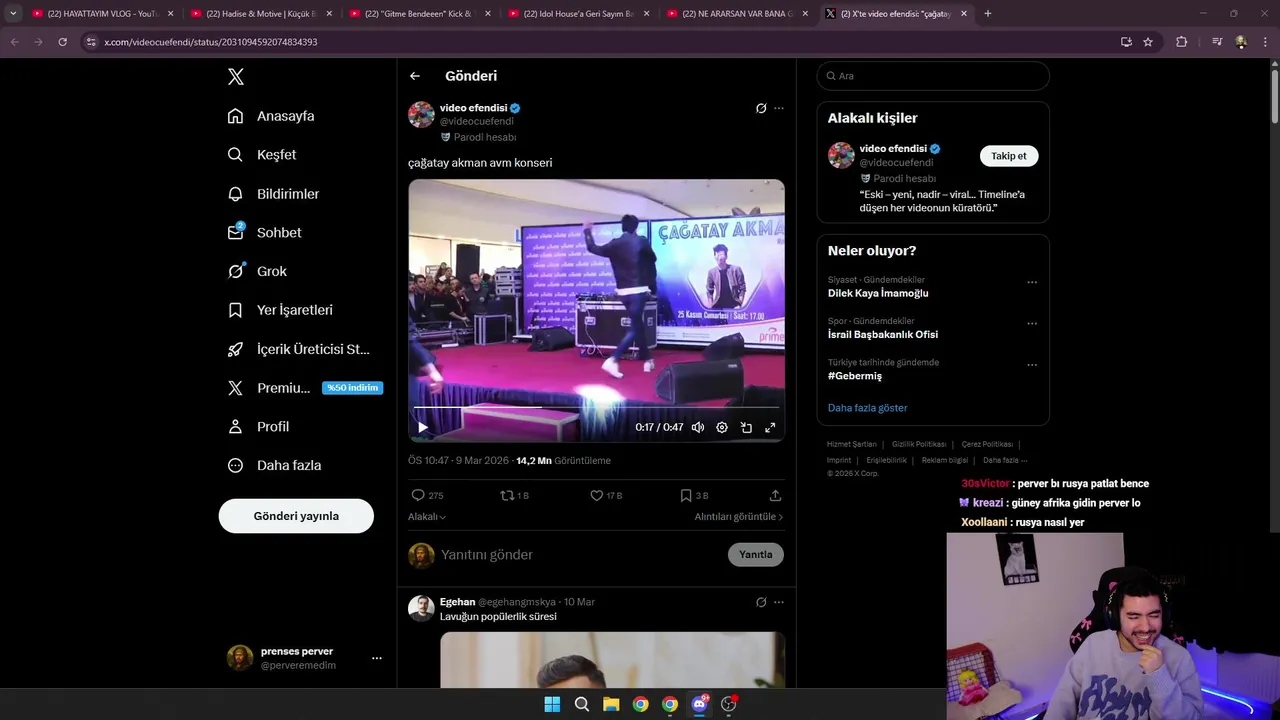Open Profil page
Screen dimensions: 1280x720
(x=258, y=427)
